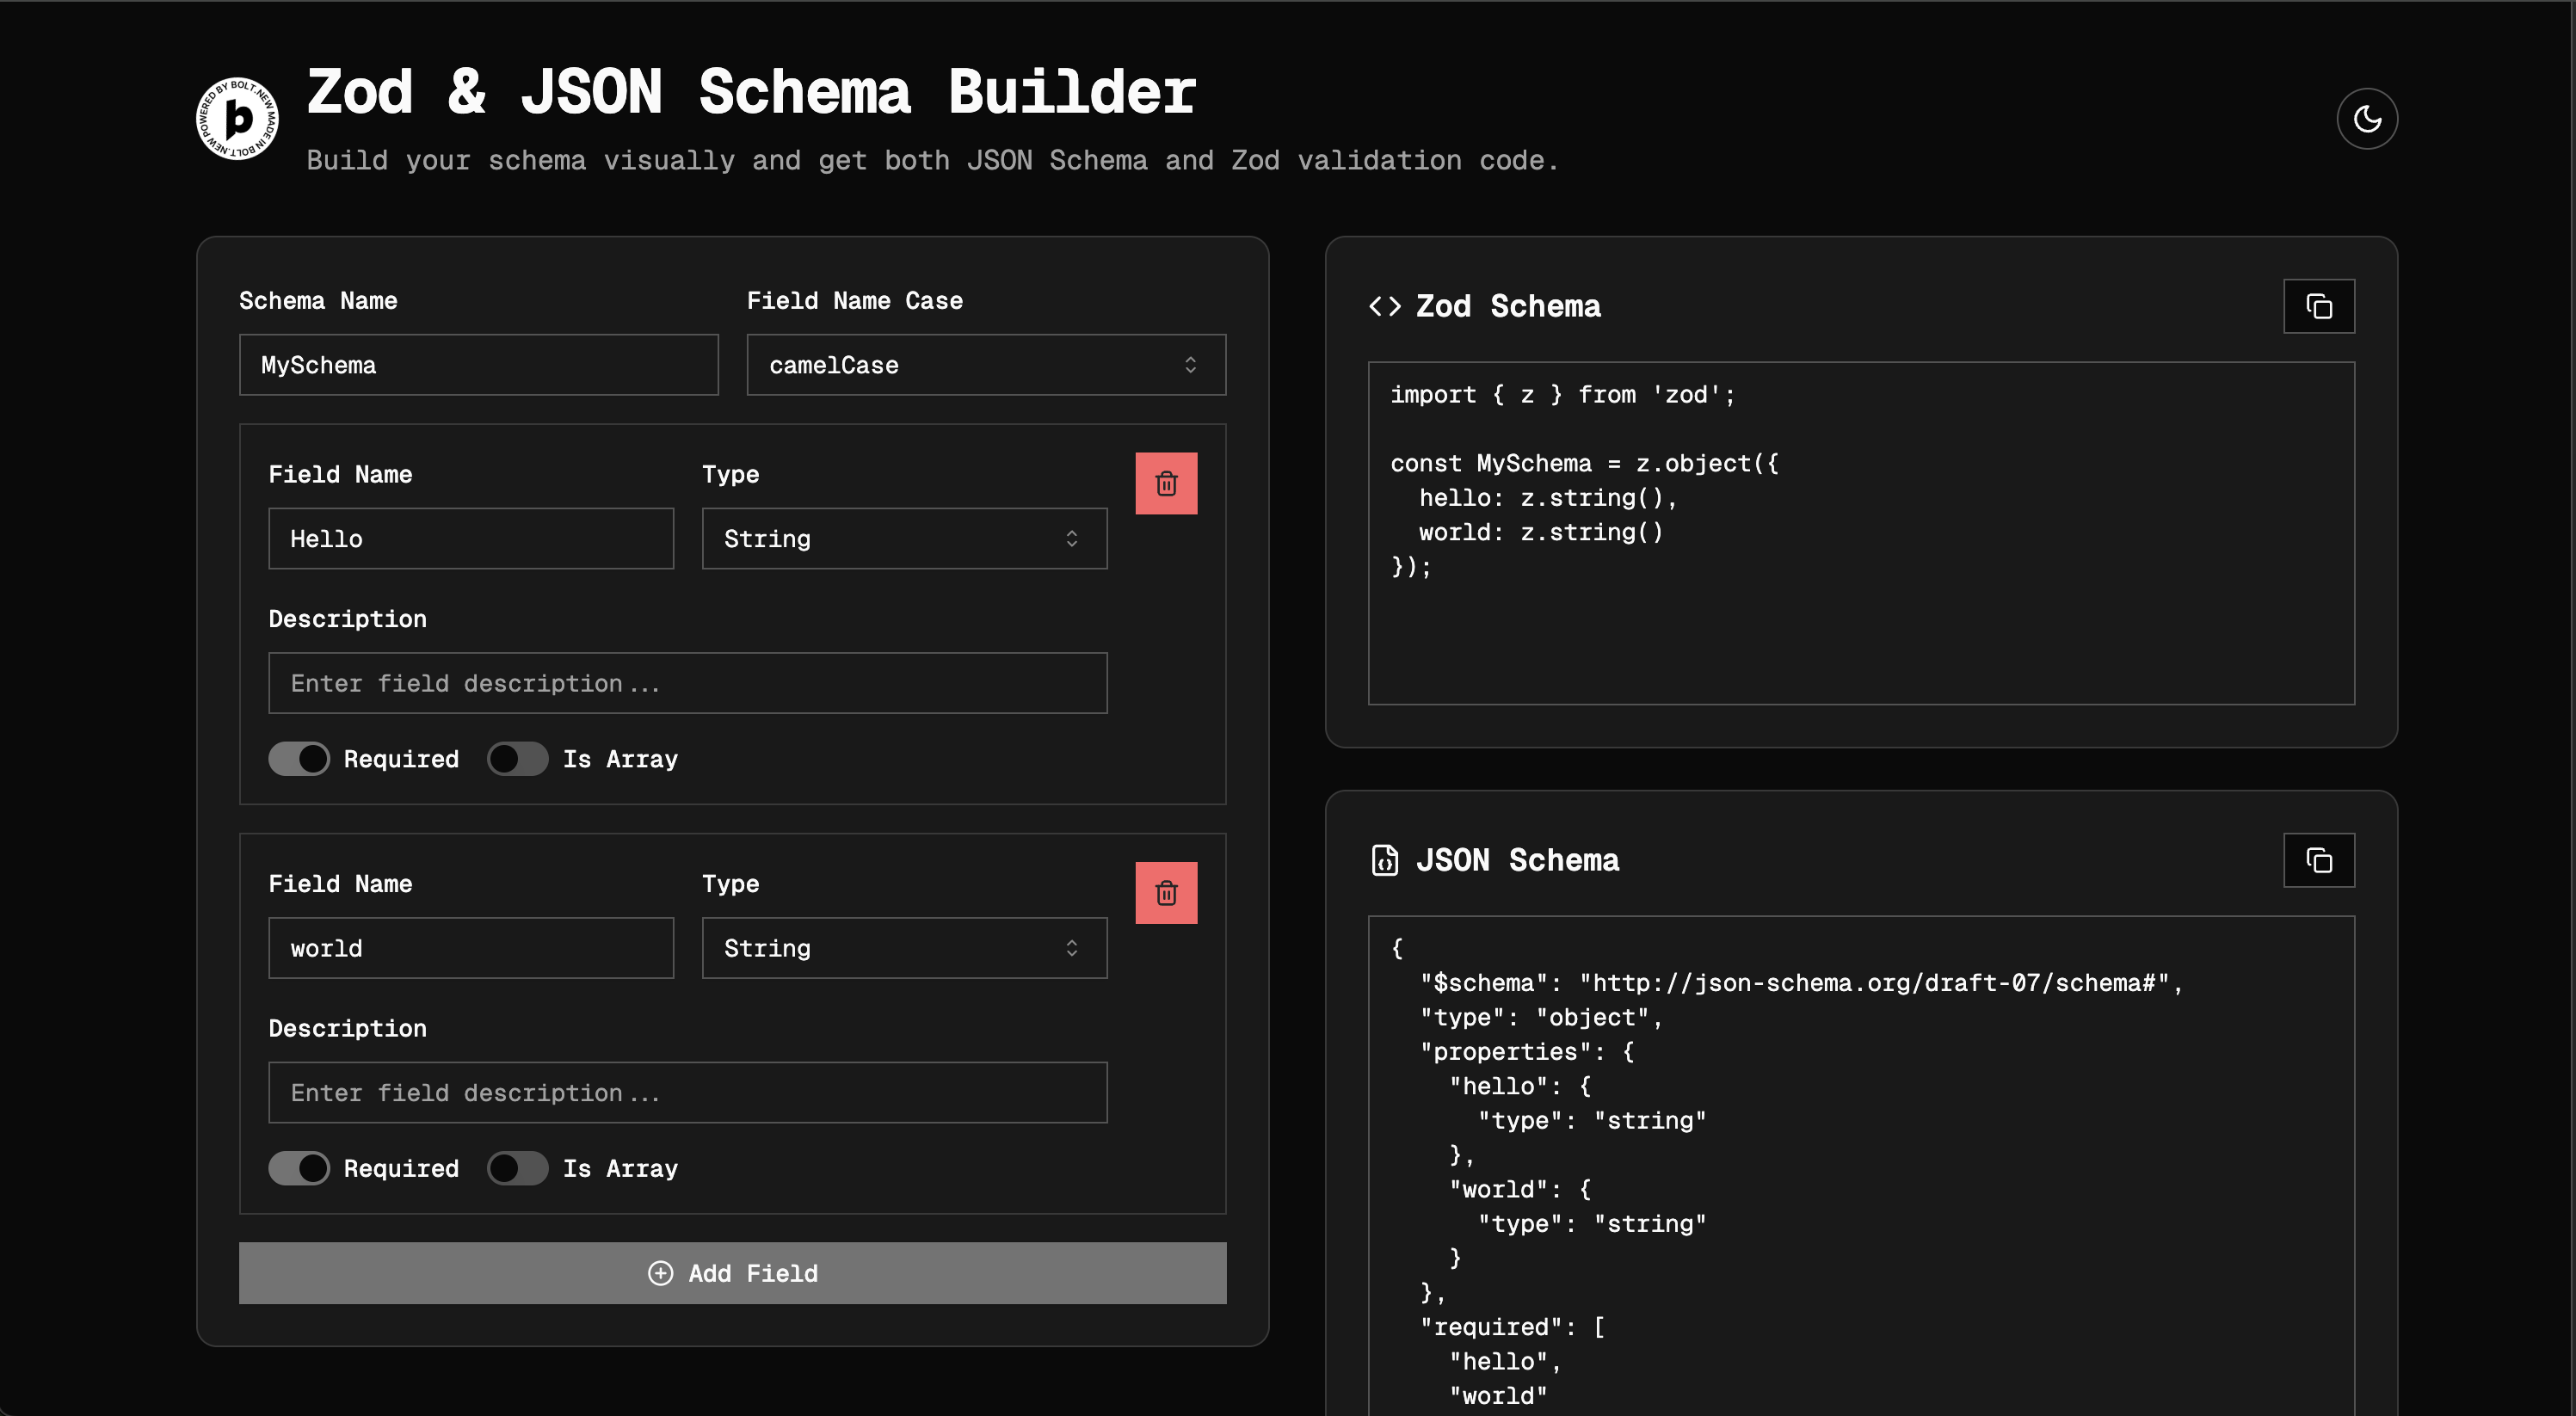Enable Is Array for world field

tap(517, 1168)
